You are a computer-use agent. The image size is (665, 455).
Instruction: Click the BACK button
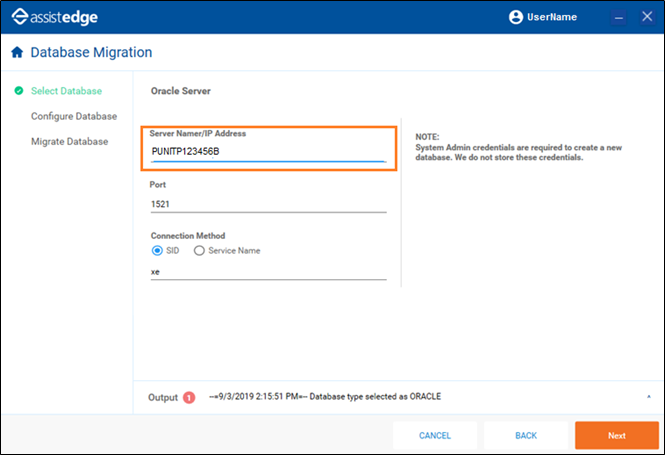pyautogui.click(x=526, y=435)
